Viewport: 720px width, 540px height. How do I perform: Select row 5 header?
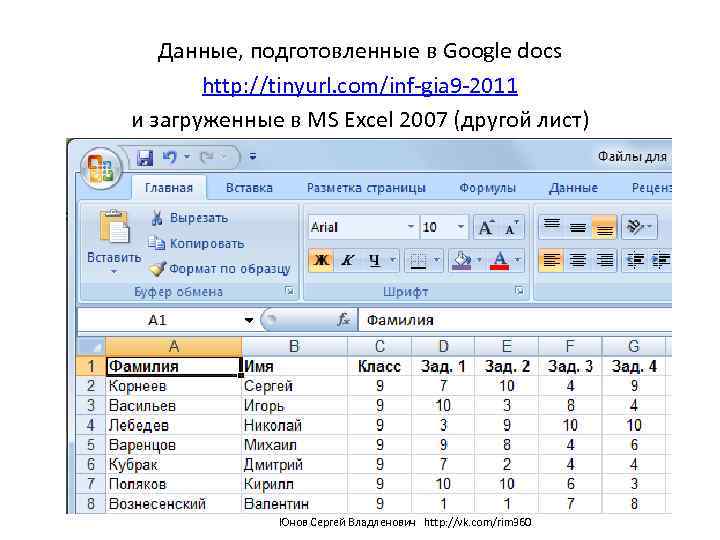pos(91,445)
